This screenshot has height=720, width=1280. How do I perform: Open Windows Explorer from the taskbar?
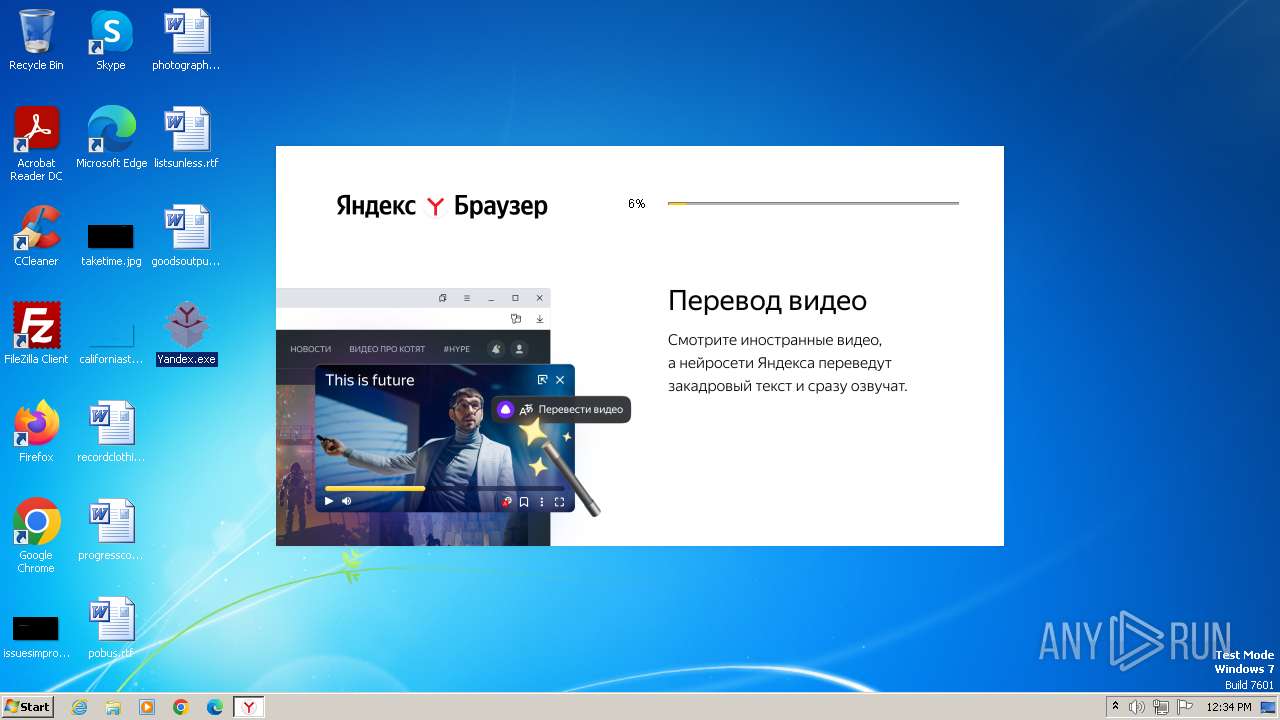[x=113, y=707]
